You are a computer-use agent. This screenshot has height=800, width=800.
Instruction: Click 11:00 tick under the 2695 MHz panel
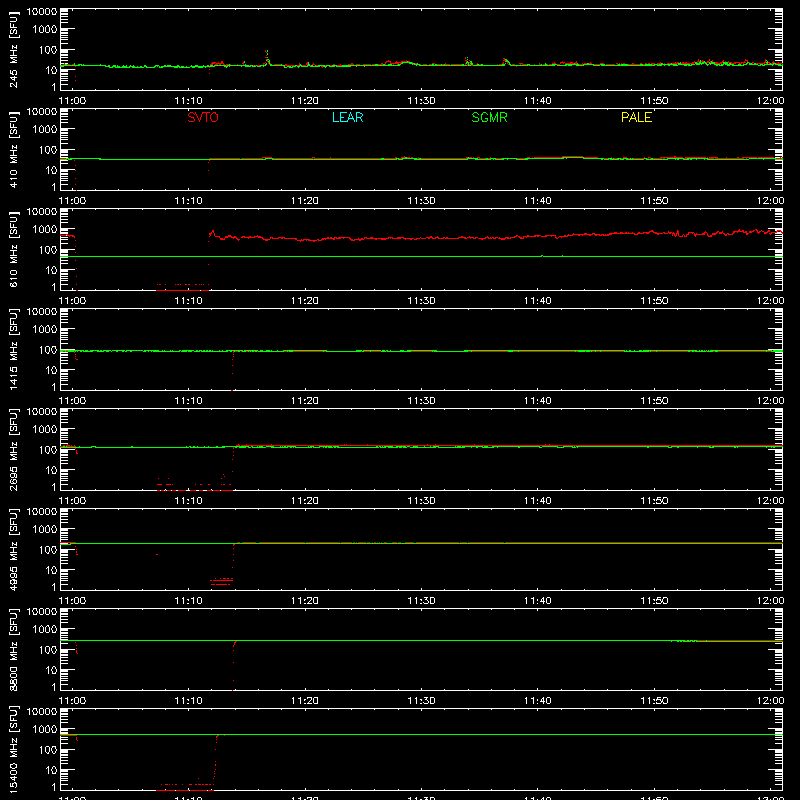pyautogui.click(x=72, y=501)
